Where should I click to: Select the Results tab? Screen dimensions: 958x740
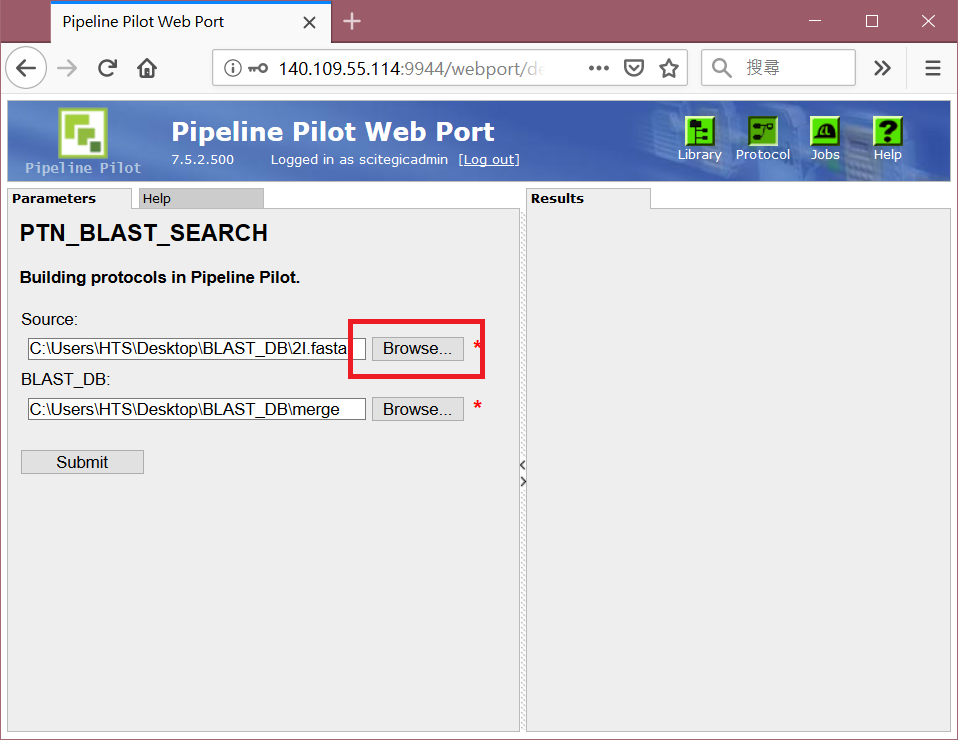coord(588,199)
